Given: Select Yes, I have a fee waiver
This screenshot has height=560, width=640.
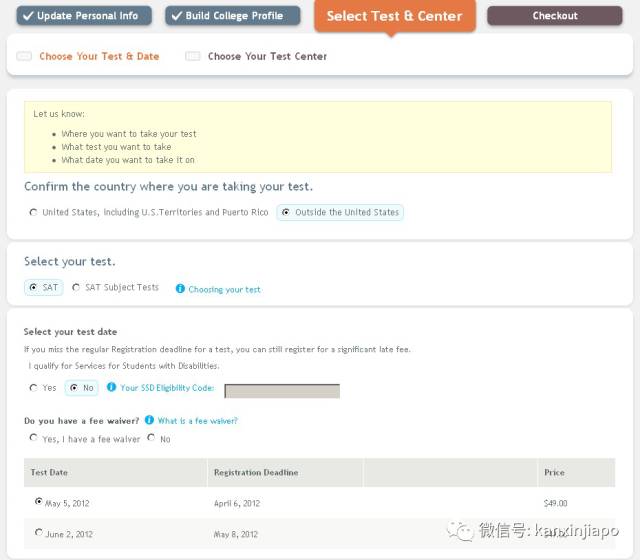Looking at the screenshot, I should tap(34, 439).
